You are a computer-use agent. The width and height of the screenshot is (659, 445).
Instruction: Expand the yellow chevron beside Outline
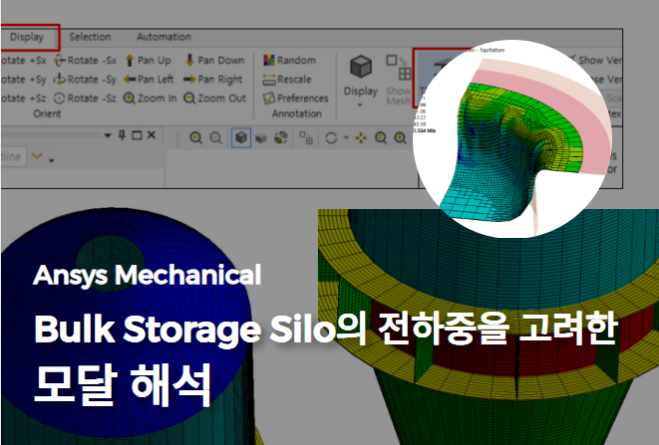coord(37,156)
